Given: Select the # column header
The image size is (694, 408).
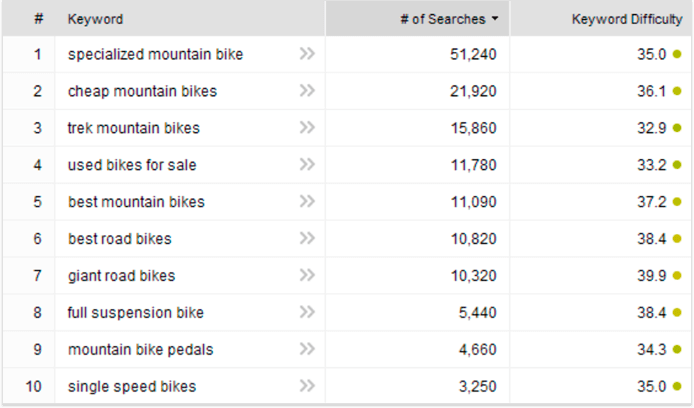Looking at the screenshot, I should click(x=39, y=19).
